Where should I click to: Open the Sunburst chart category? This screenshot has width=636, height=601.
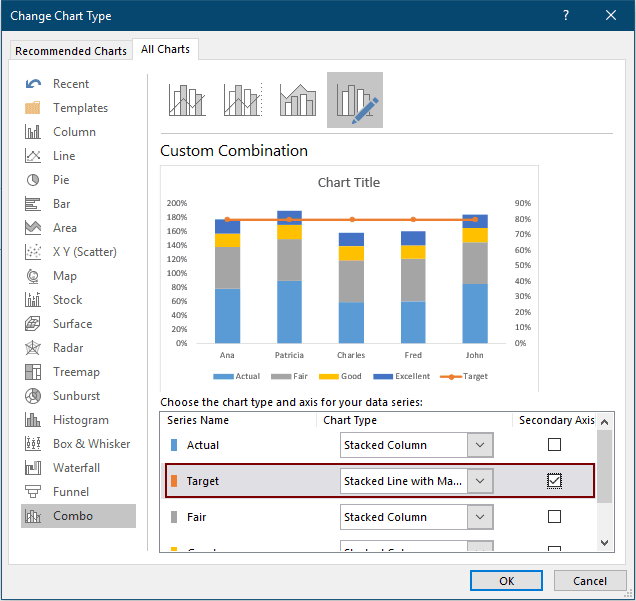tap(77, 396)
